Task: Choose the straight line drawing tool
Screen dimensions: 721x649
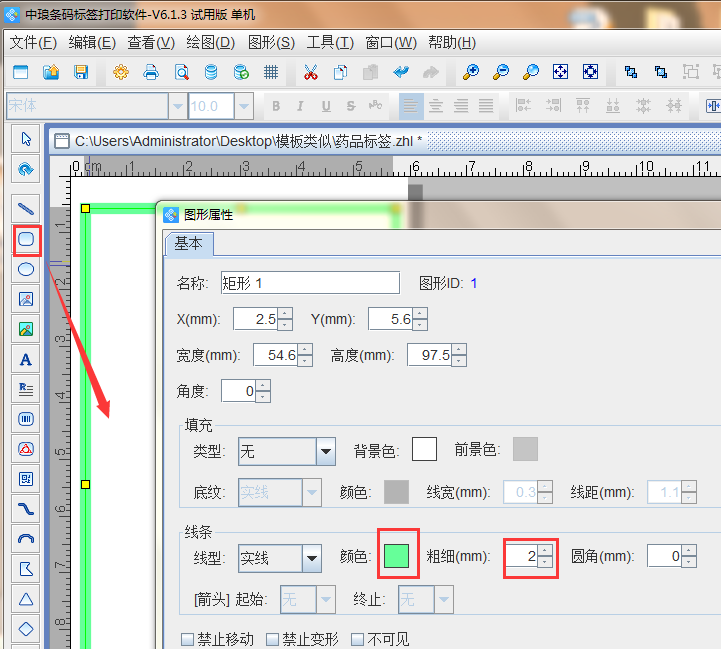Action: coord(26,209)
